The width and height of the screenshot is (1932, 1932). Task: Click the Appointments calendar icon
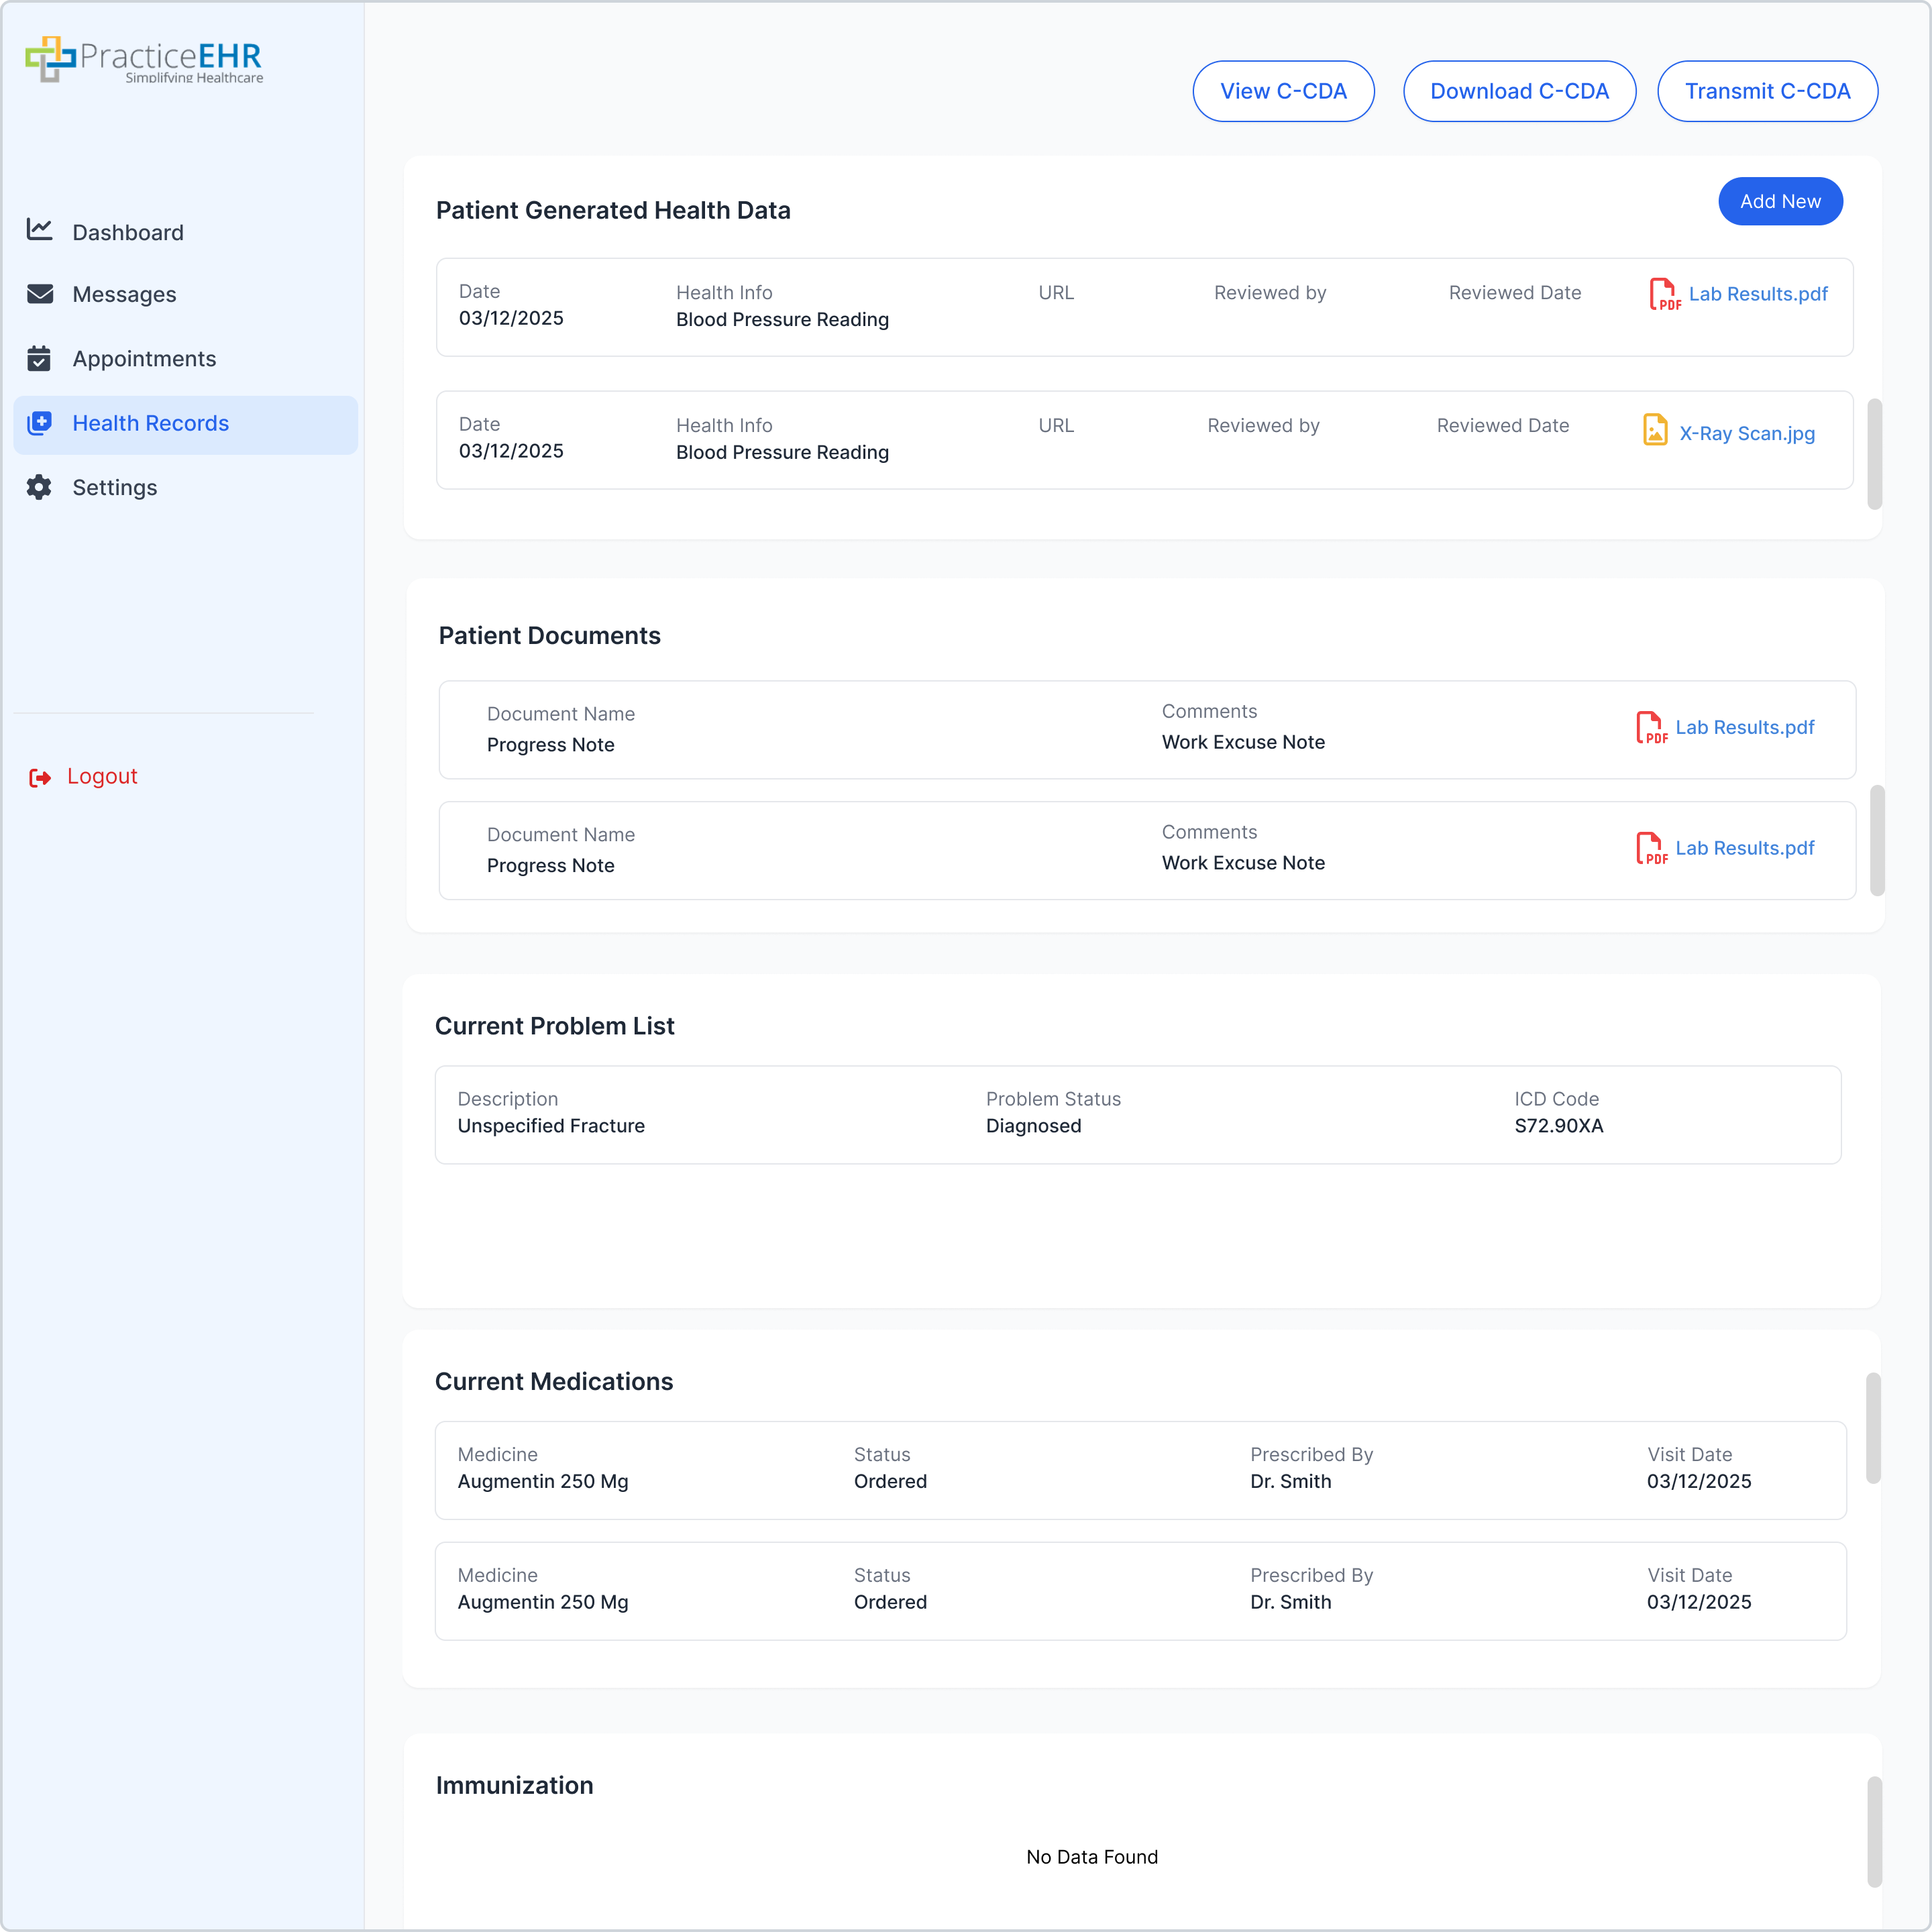[39, 358]
